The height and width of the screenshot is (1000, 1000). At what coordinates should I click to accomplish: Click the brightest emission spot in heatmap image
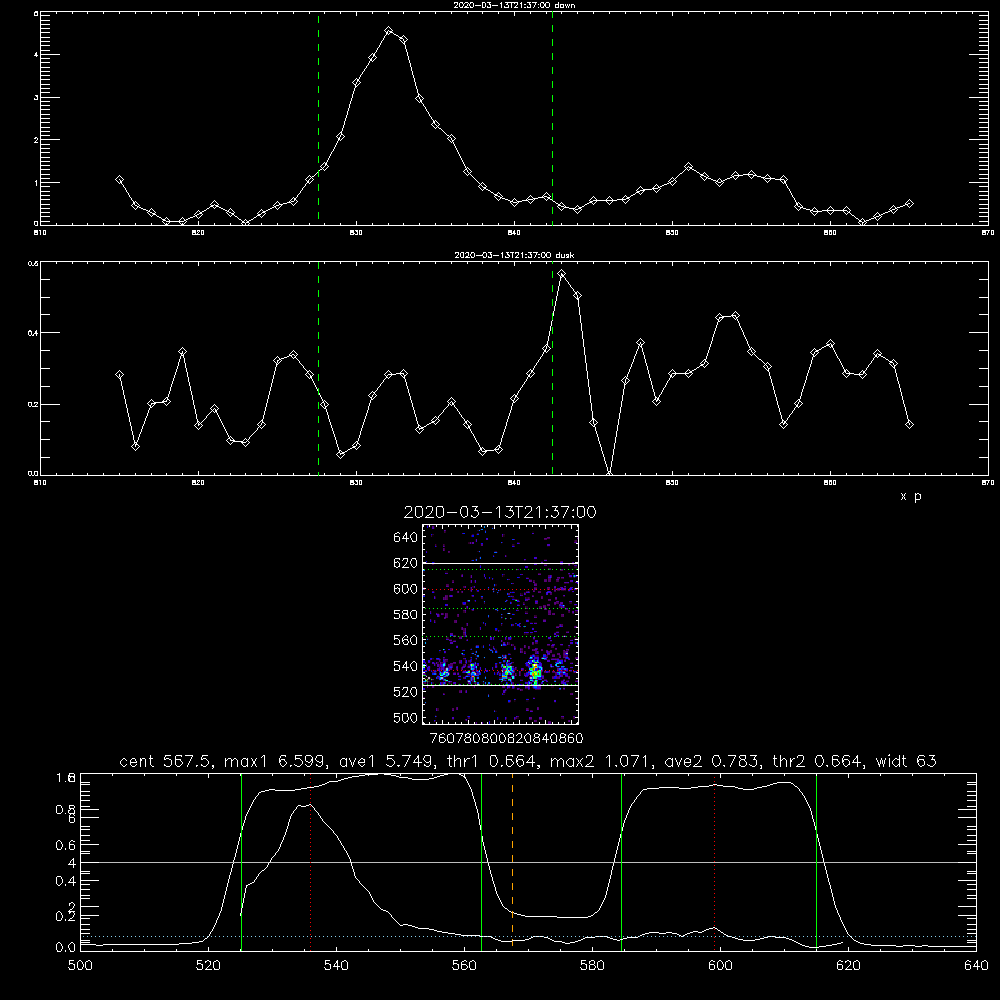point(536,672)
